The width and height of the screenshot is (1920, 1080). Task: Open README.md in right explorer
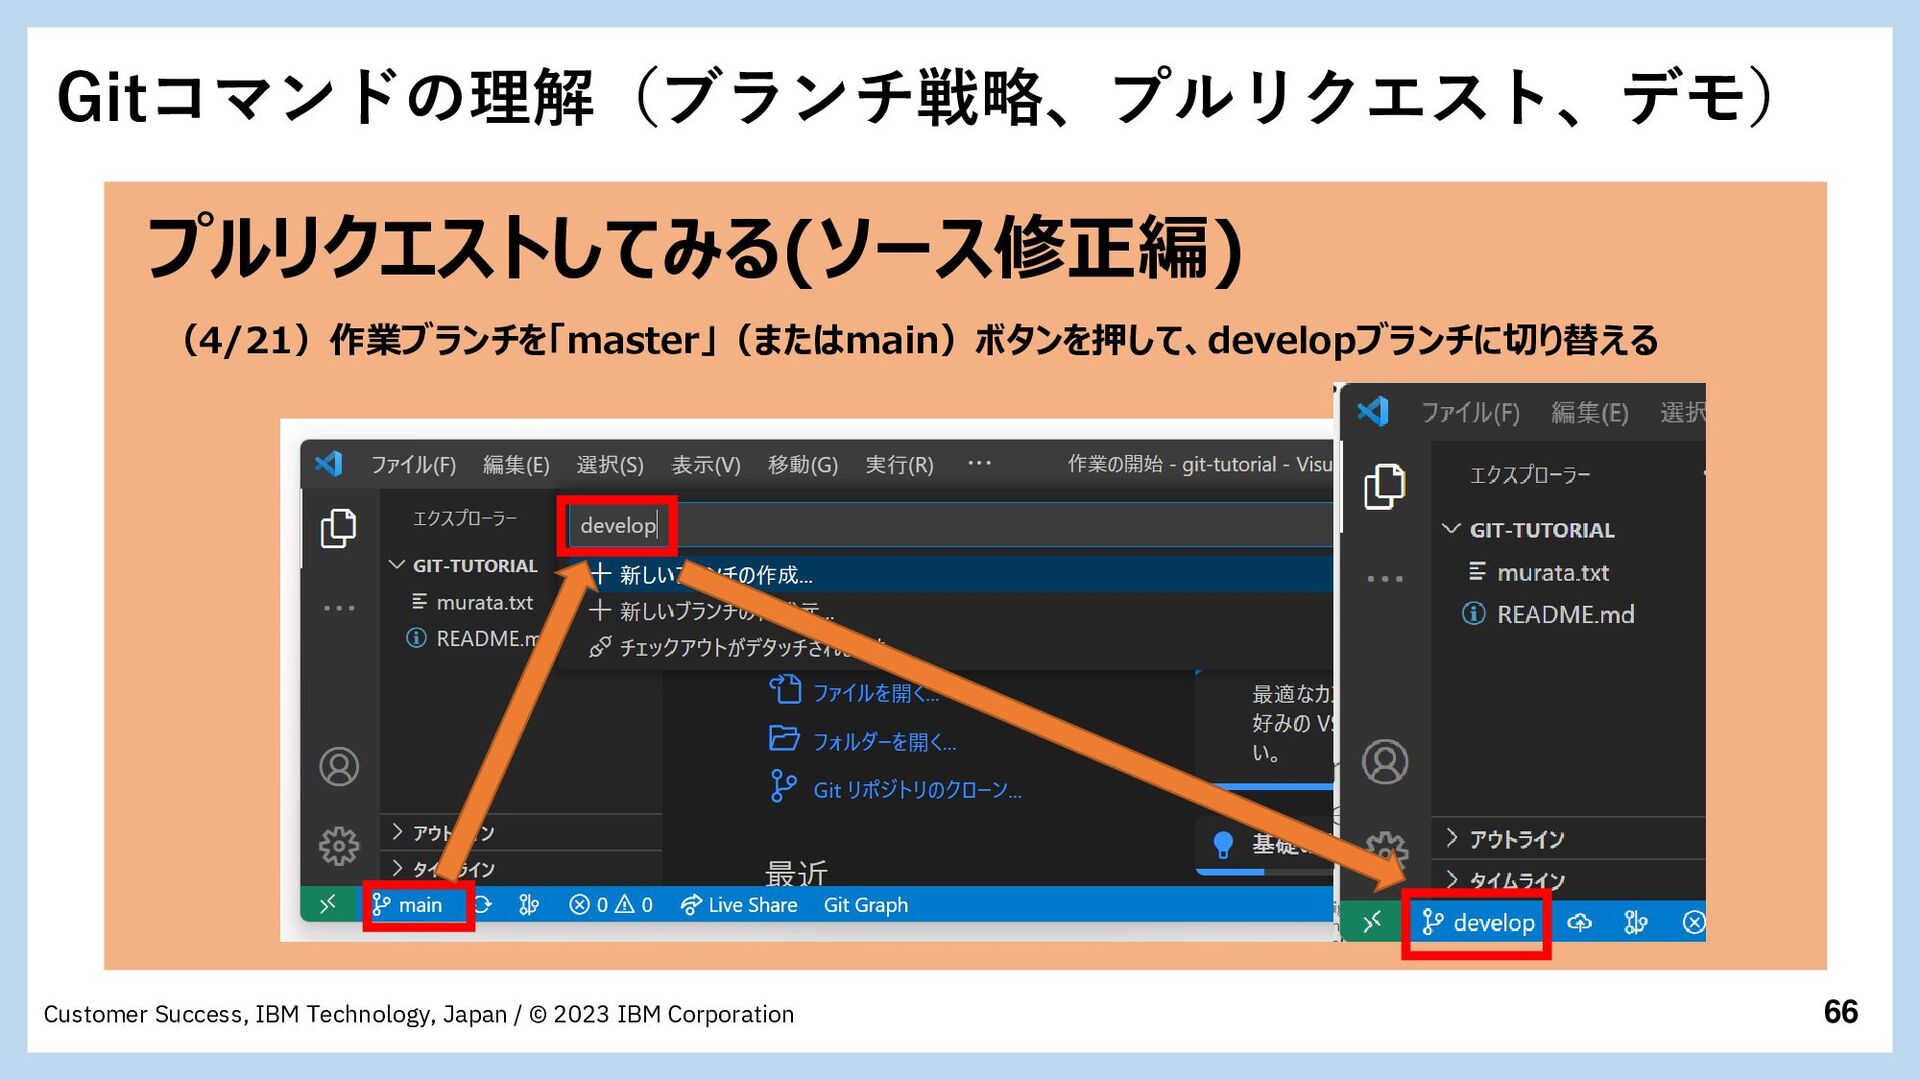pyautogui.click(x=1549, y=614)
